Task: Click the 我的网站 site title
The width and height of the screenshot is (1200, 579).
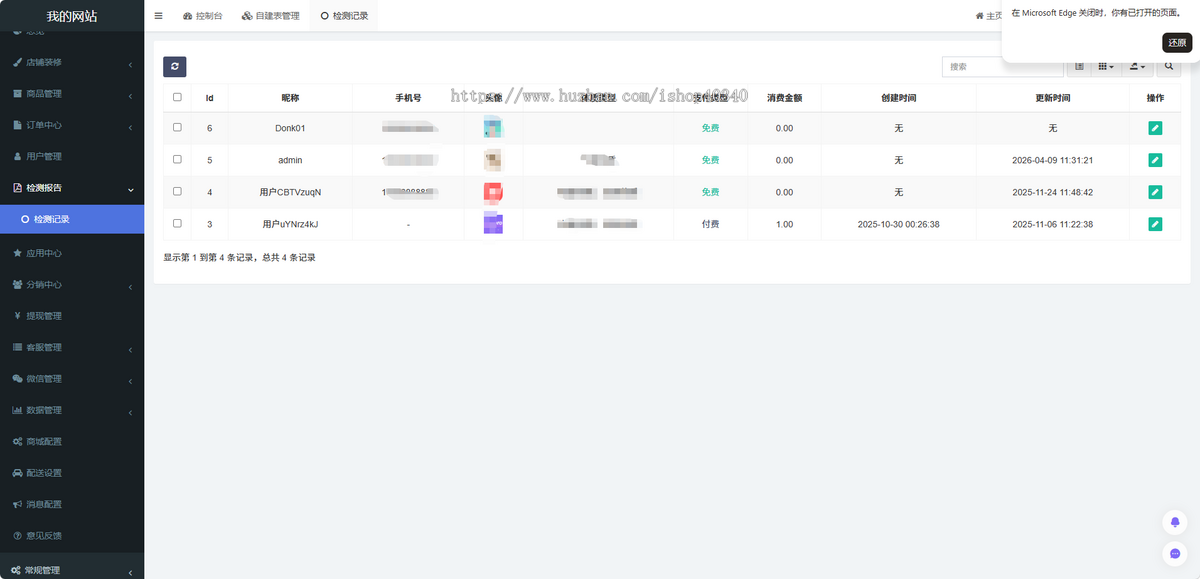Action: [72, 16]
